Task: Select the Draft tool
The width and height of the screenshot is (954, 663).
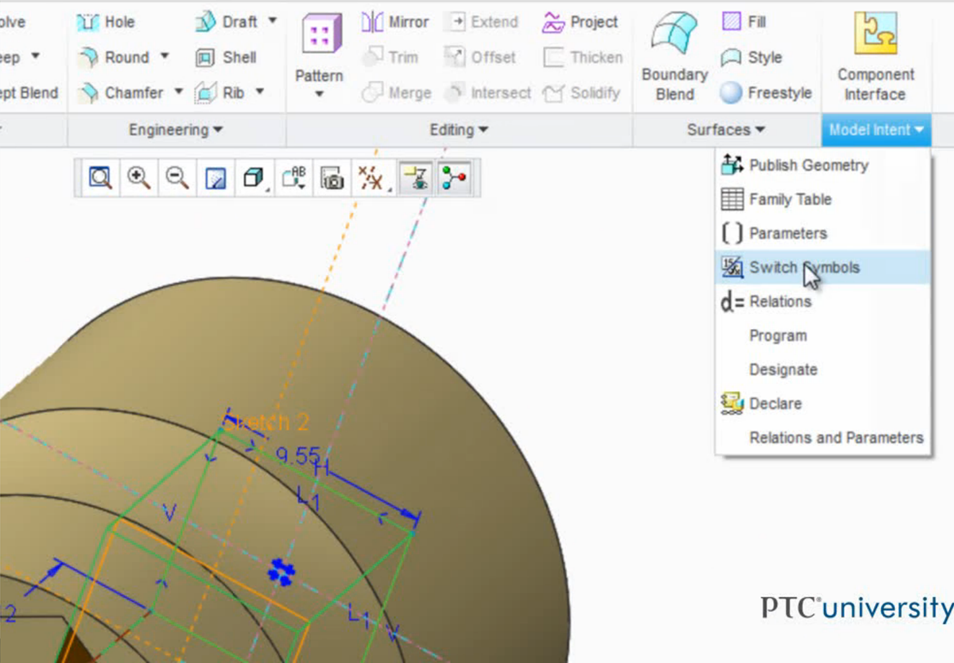Action: tap(226, 23)
